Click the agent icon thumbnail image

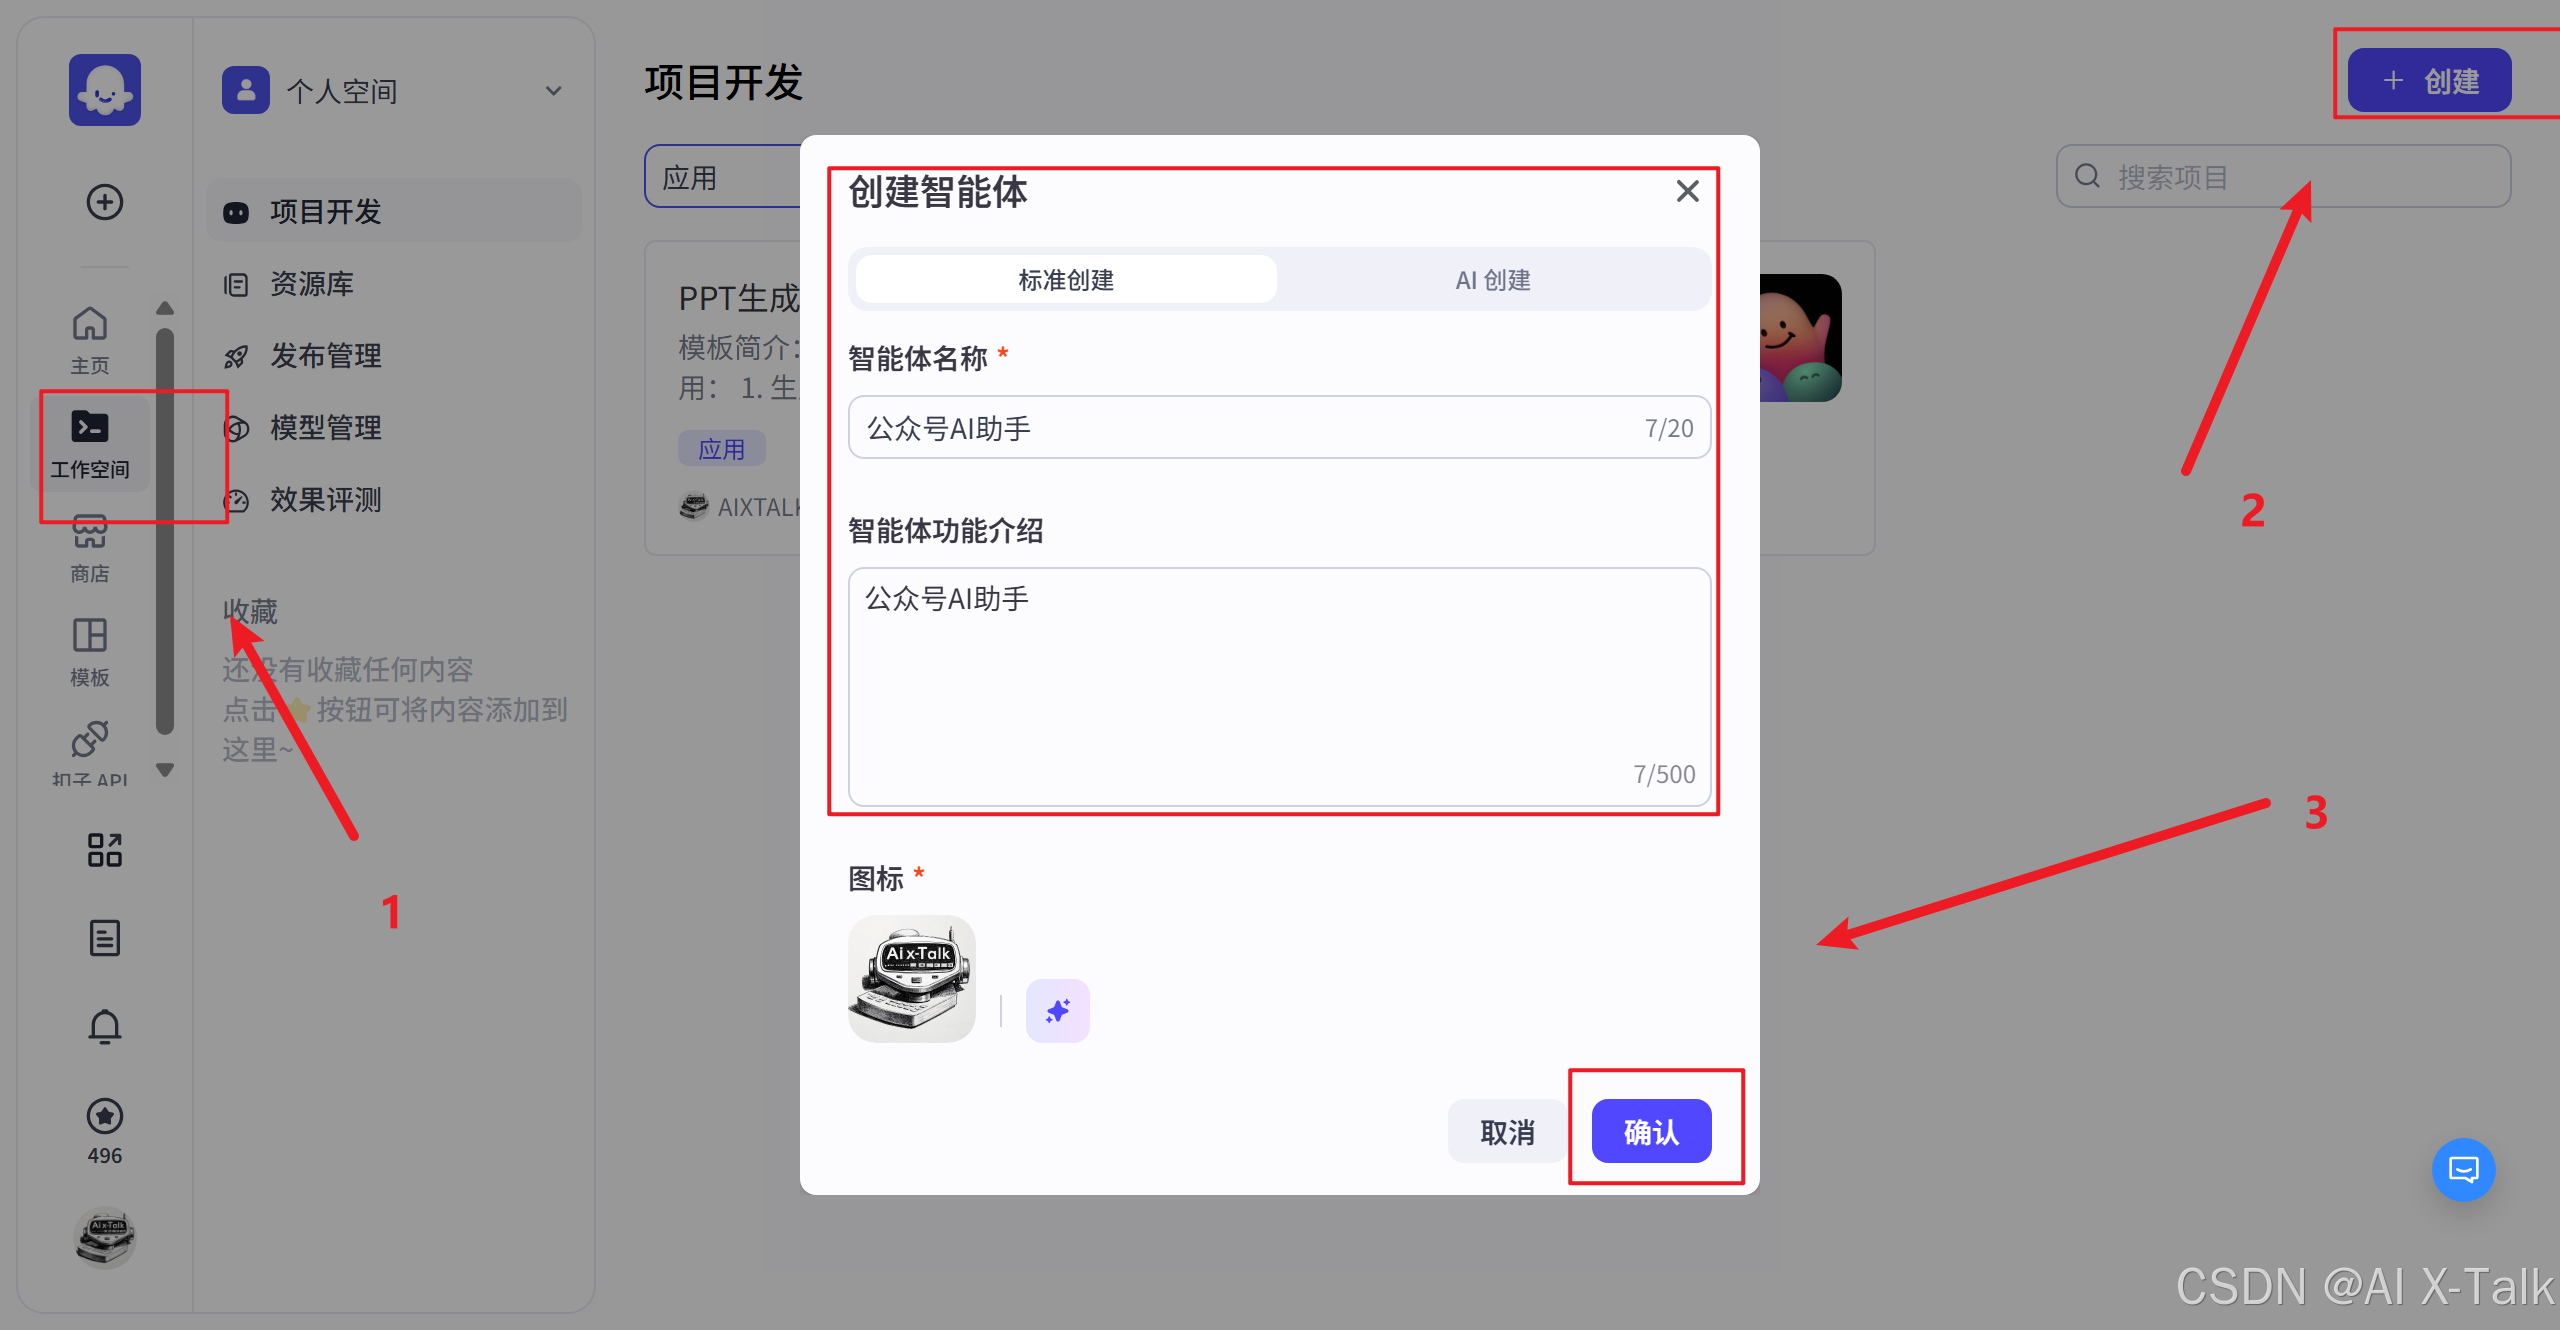[x=911, y=979]
